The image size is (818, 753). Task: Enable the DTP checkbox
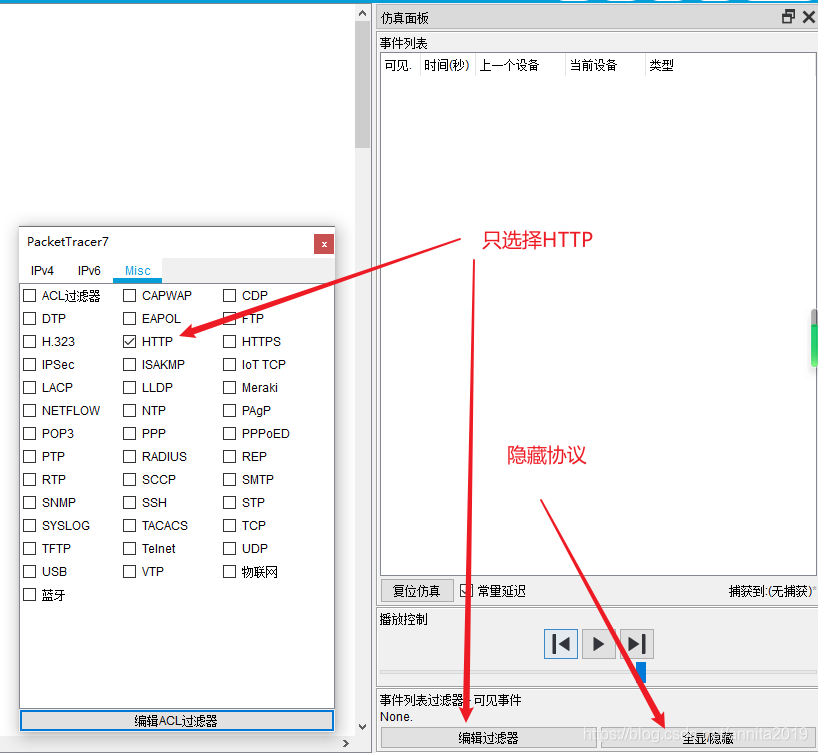coord(30,318)
